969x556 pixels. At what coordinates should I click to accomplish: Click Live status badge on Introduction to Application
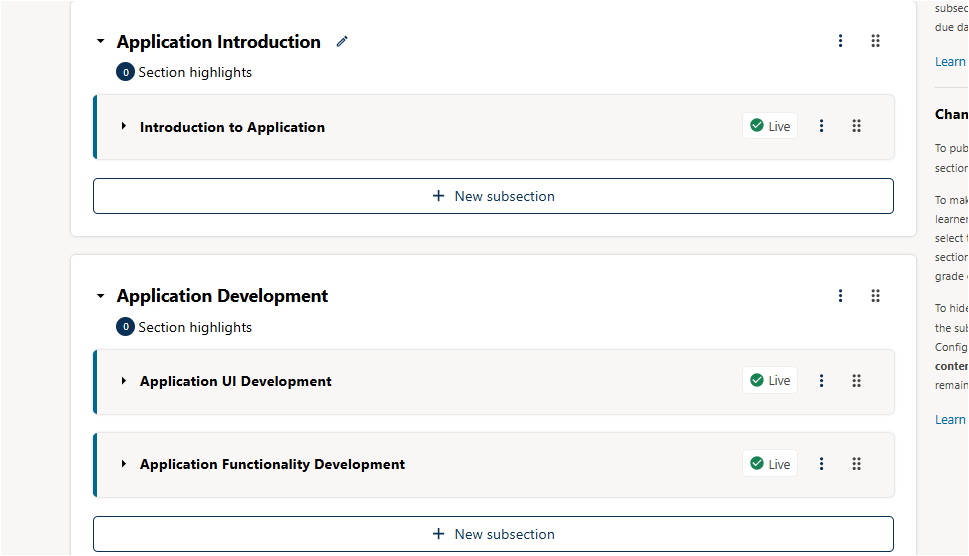pos(770,126)
